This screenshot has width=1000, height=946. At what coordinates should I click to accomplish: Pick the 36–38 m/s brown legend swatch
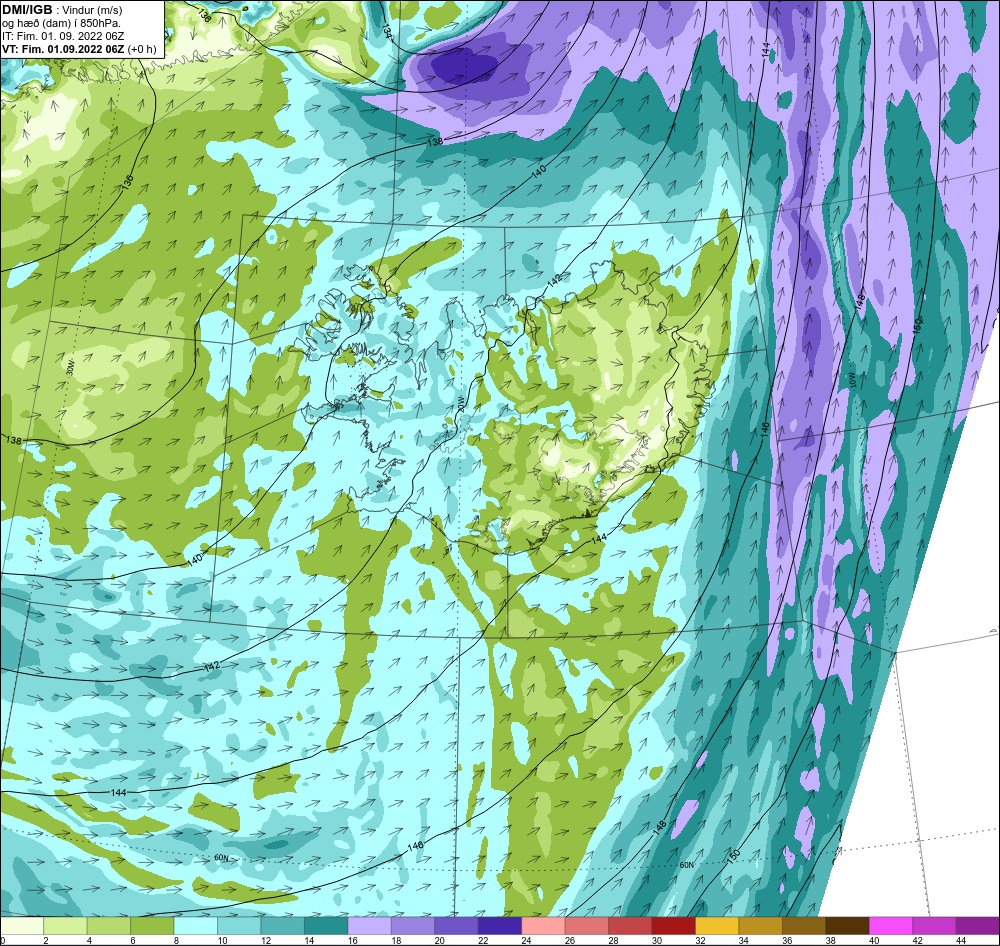(x=804, y=926)
